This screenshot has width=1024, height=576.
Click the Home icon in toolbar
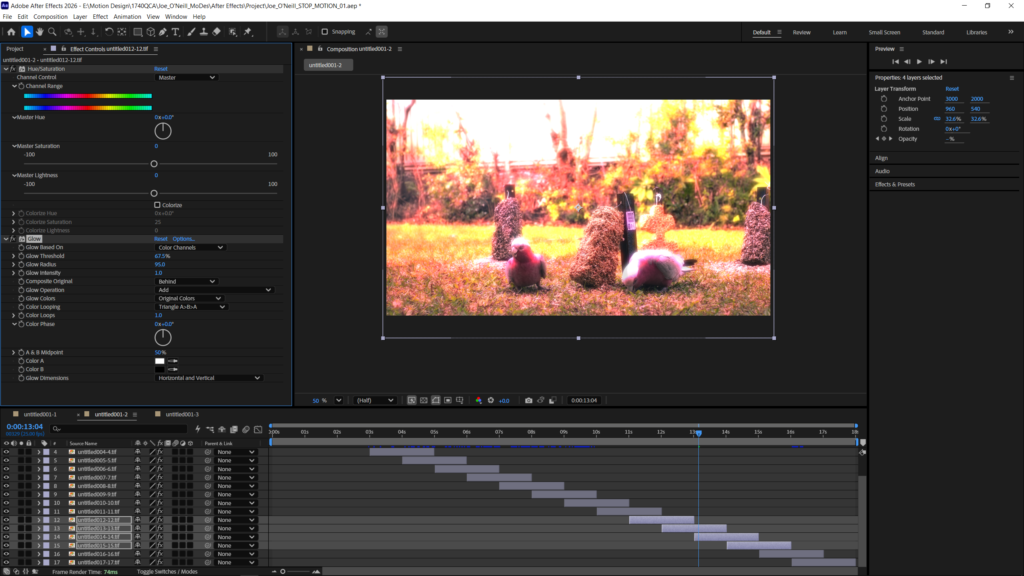point(11,31)
